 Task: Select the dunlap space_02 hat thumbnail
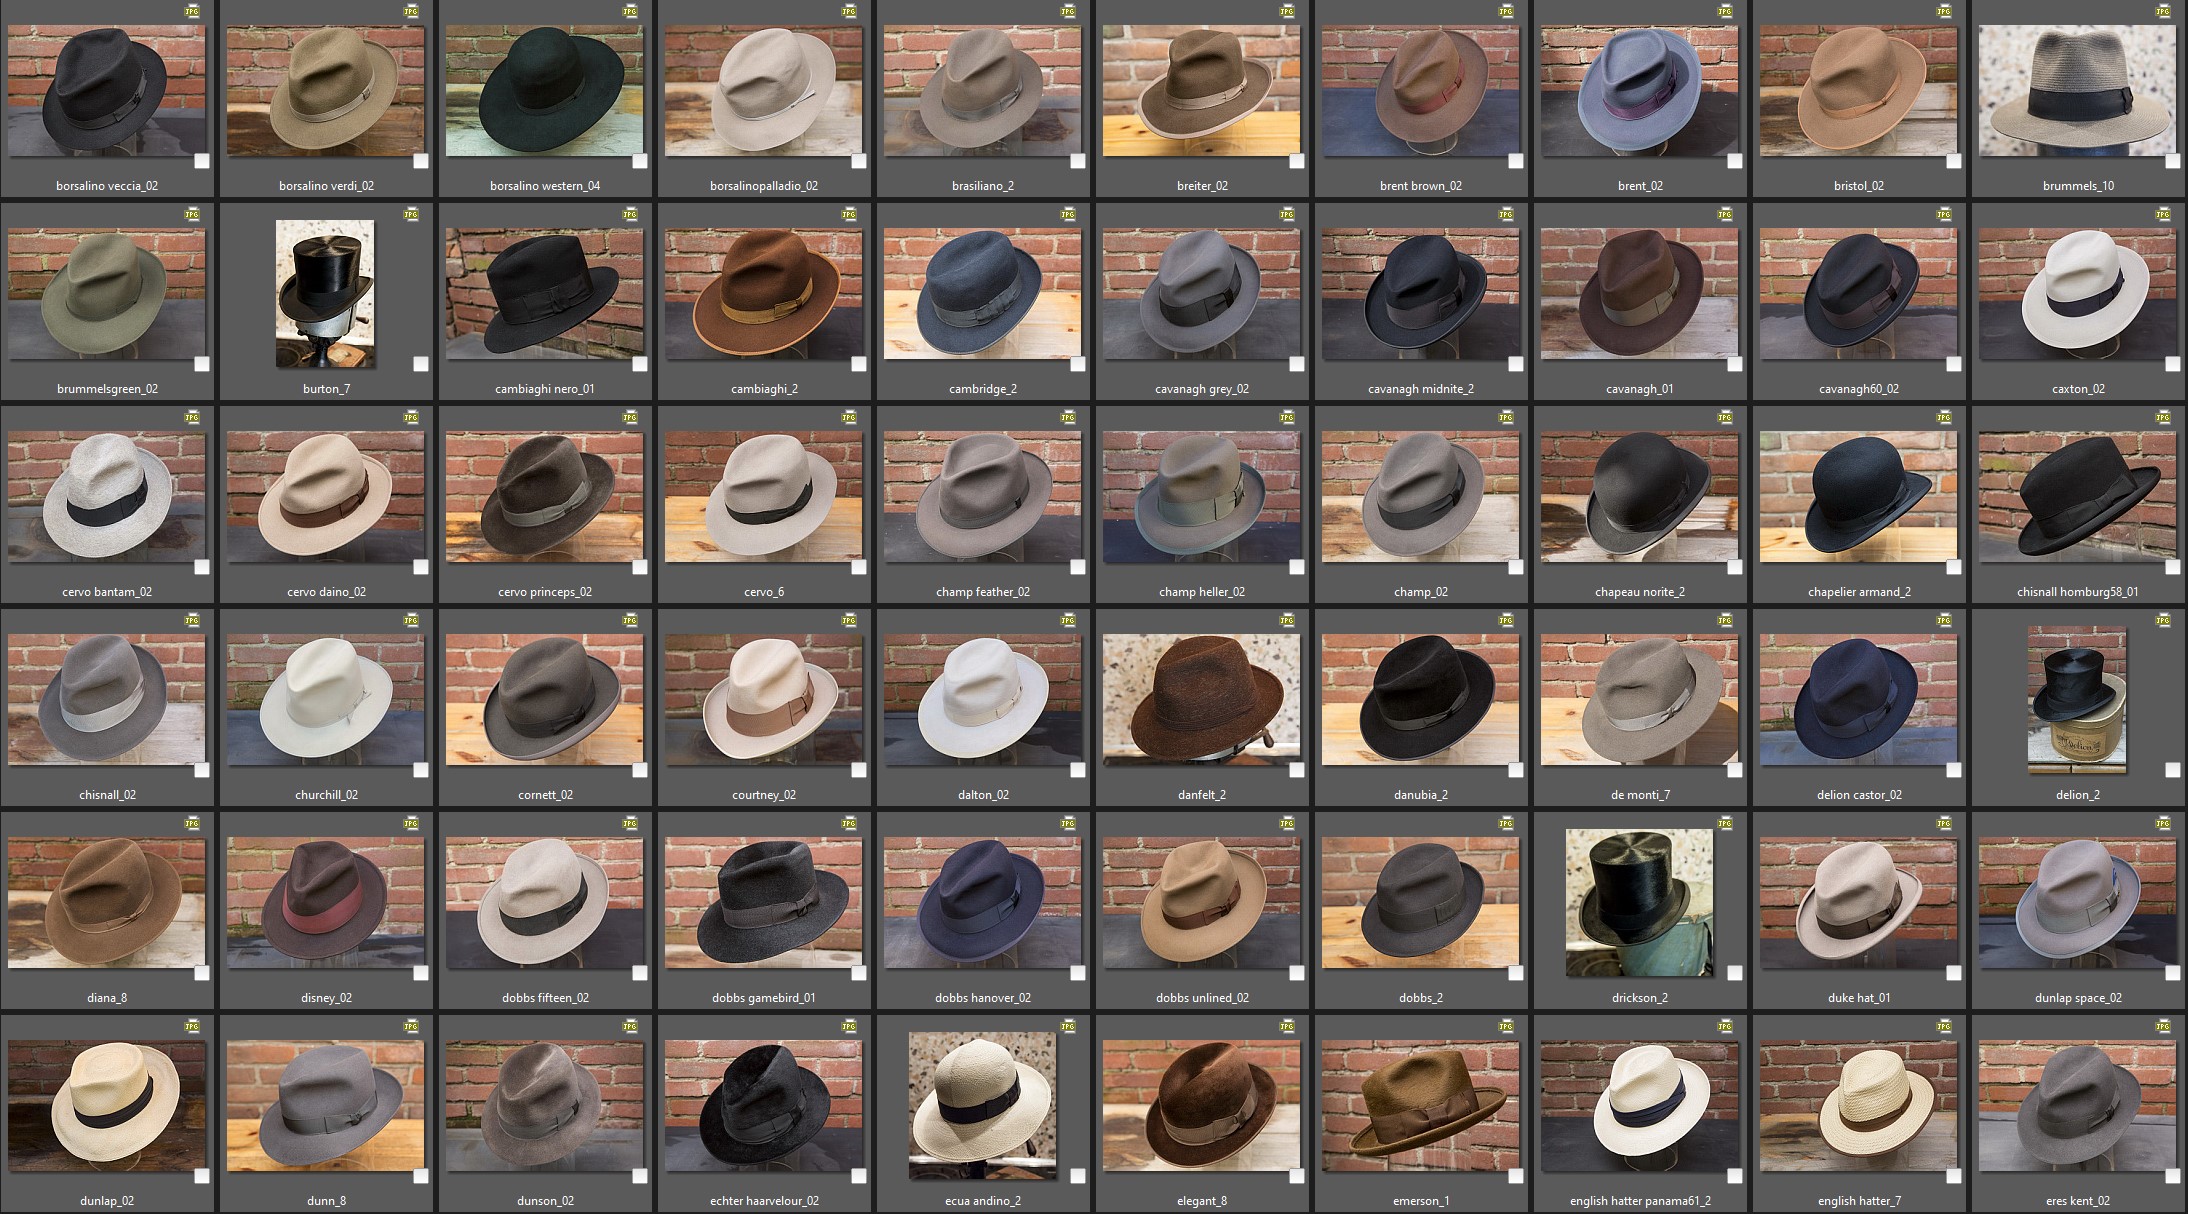tap(2077, 903)
